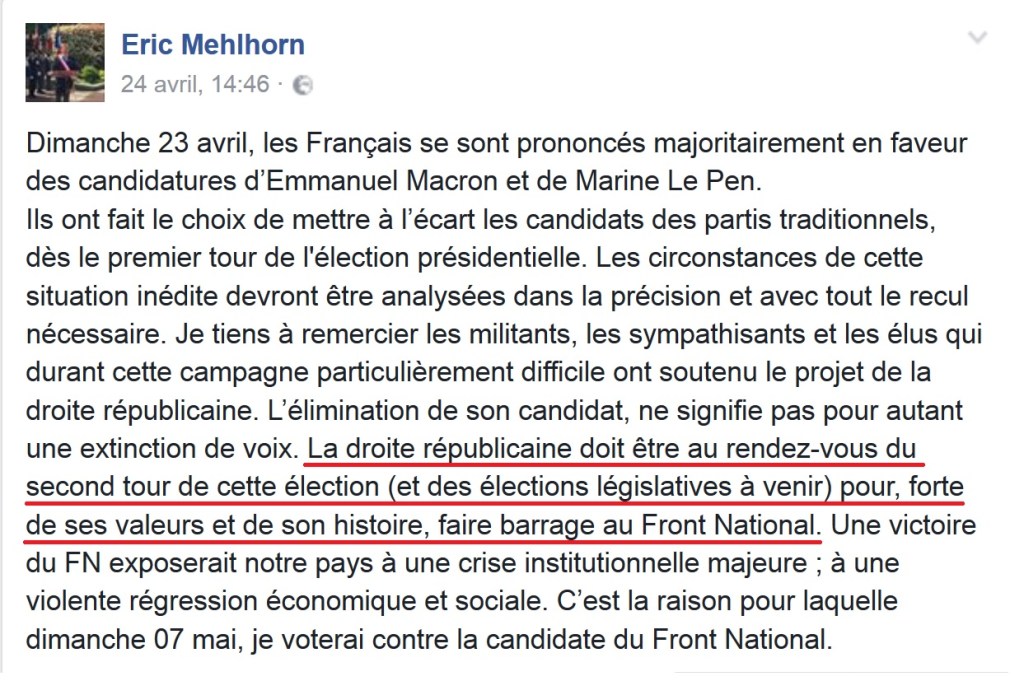Click the blue author name heading

click(212, 44)
